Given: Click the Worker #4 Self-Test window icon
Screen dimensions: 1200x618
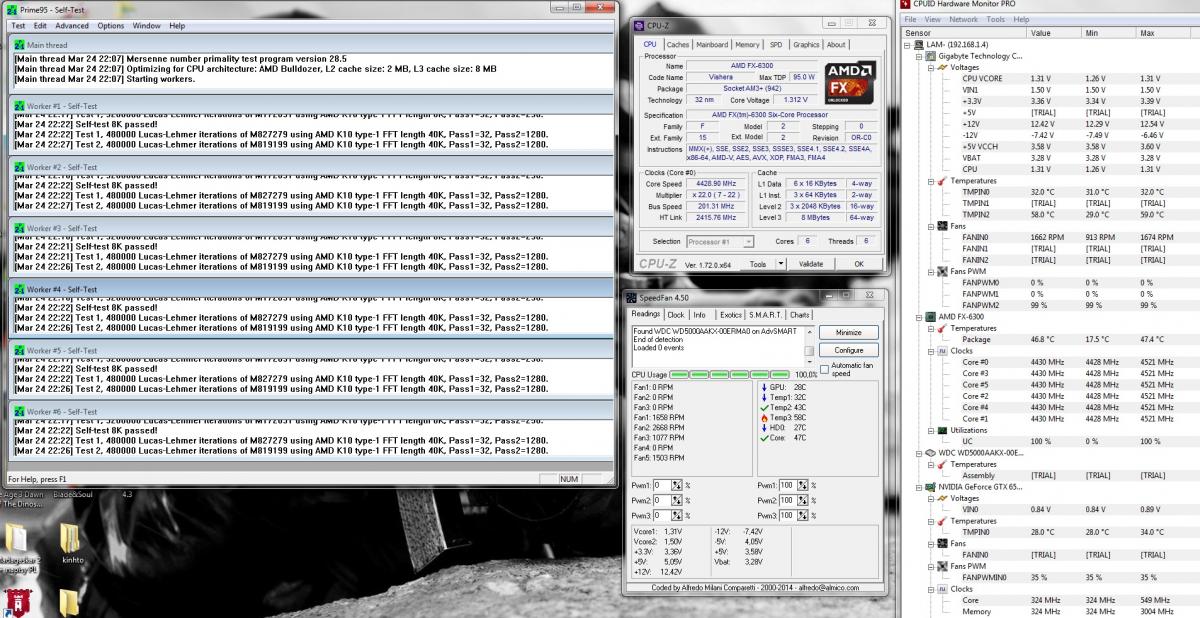Looking at the screenshot, I should pyautogui.click(x=19, y=289).
